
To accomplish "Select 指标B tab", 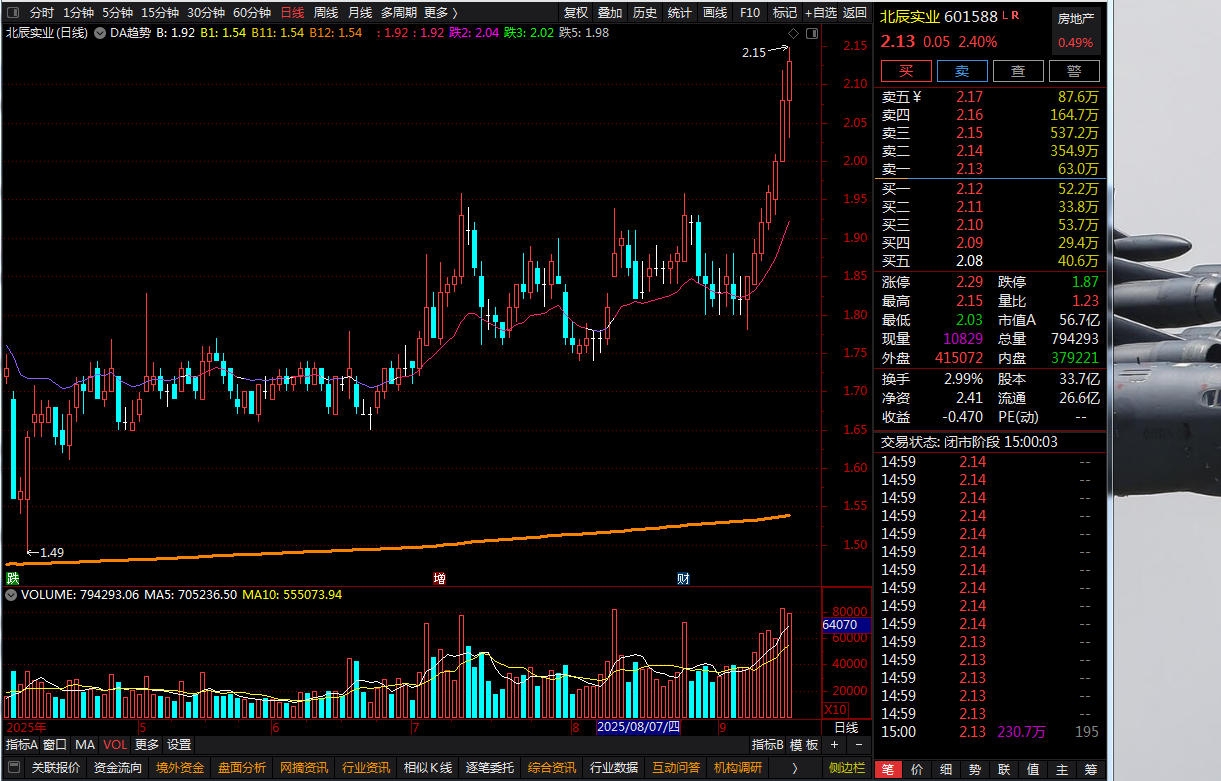I will pos(768,745).
